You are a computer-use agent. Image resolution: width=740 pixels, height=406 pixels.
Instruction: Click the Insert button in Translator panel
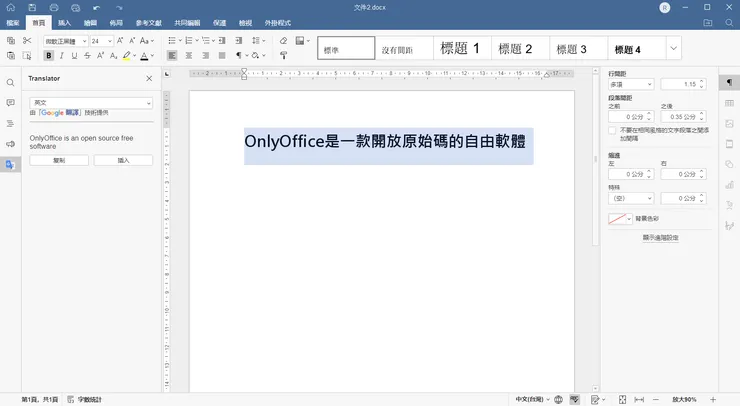click(x=123, y=161)
